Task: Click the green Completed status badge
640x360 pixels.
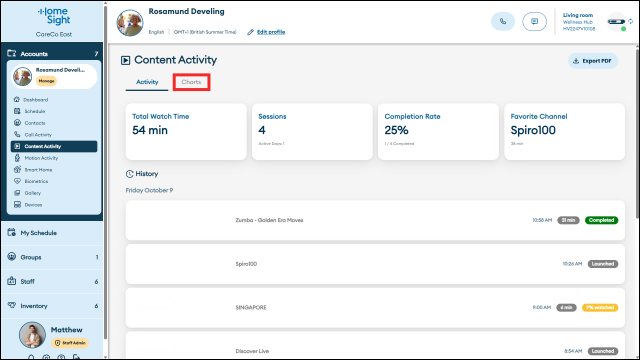Action: coord(601,220)
